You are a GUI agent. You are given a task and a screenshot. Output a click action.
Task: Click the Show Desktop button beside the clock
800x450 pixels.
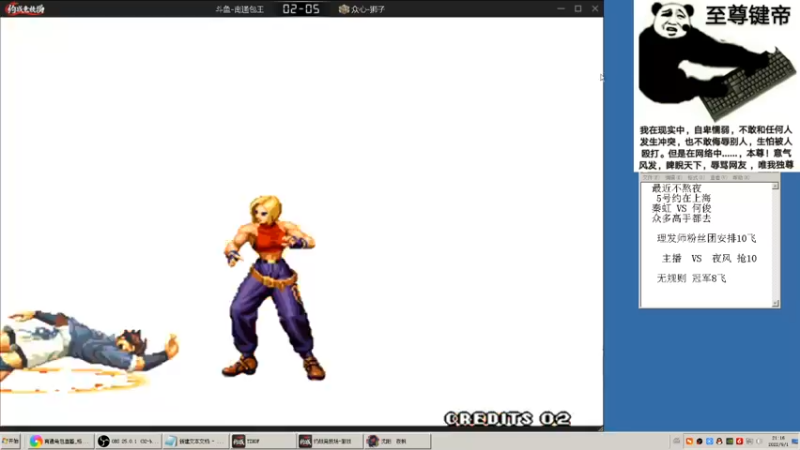tap(795, 441)
